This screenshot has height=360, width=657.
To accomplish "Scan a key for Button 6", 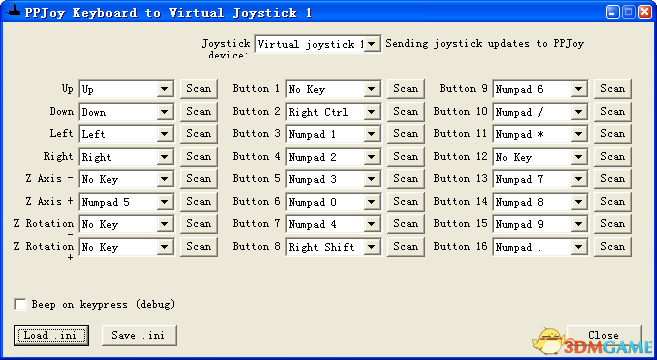I will point(406,202).
